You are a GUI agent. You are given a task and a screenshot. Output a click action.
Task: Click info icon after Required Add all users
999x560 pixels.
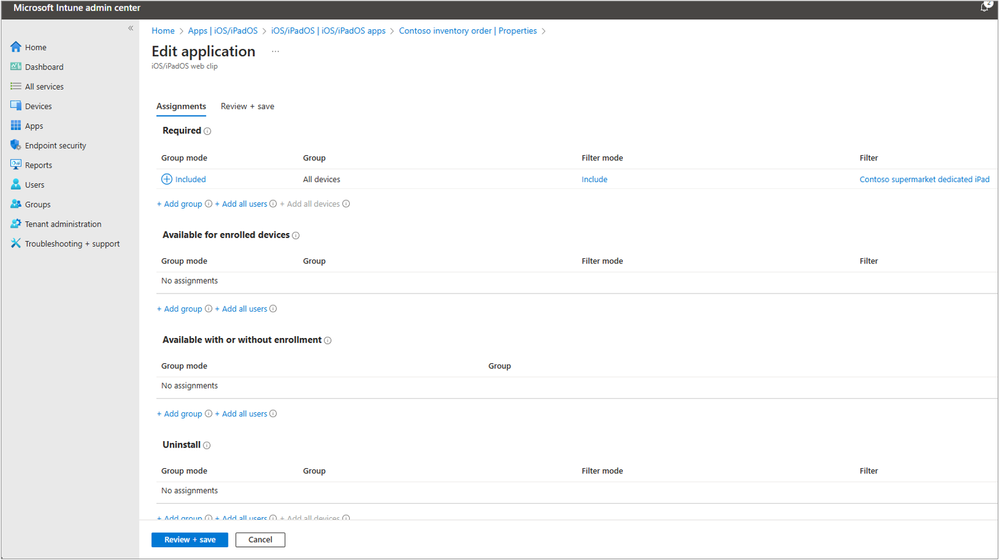(273, 204)
